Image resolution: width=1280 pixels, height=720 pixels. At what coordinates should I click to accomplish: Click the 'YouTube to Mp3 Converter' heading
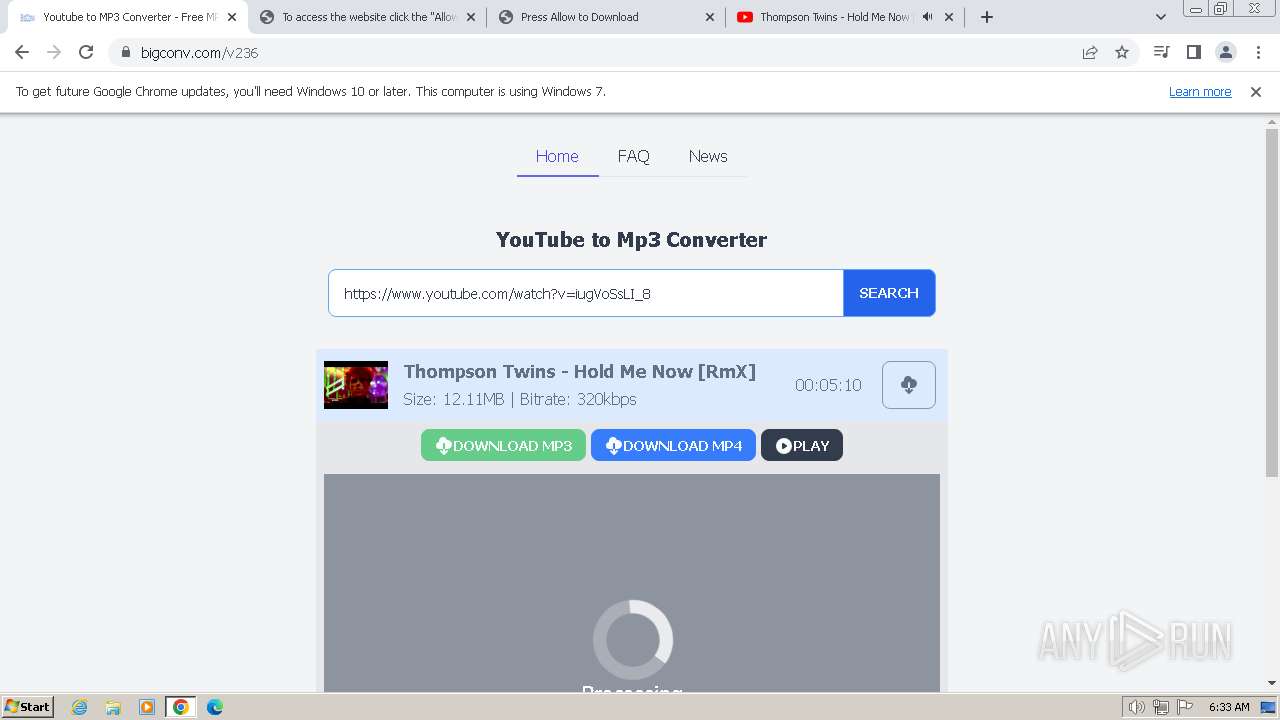[631, 240]
